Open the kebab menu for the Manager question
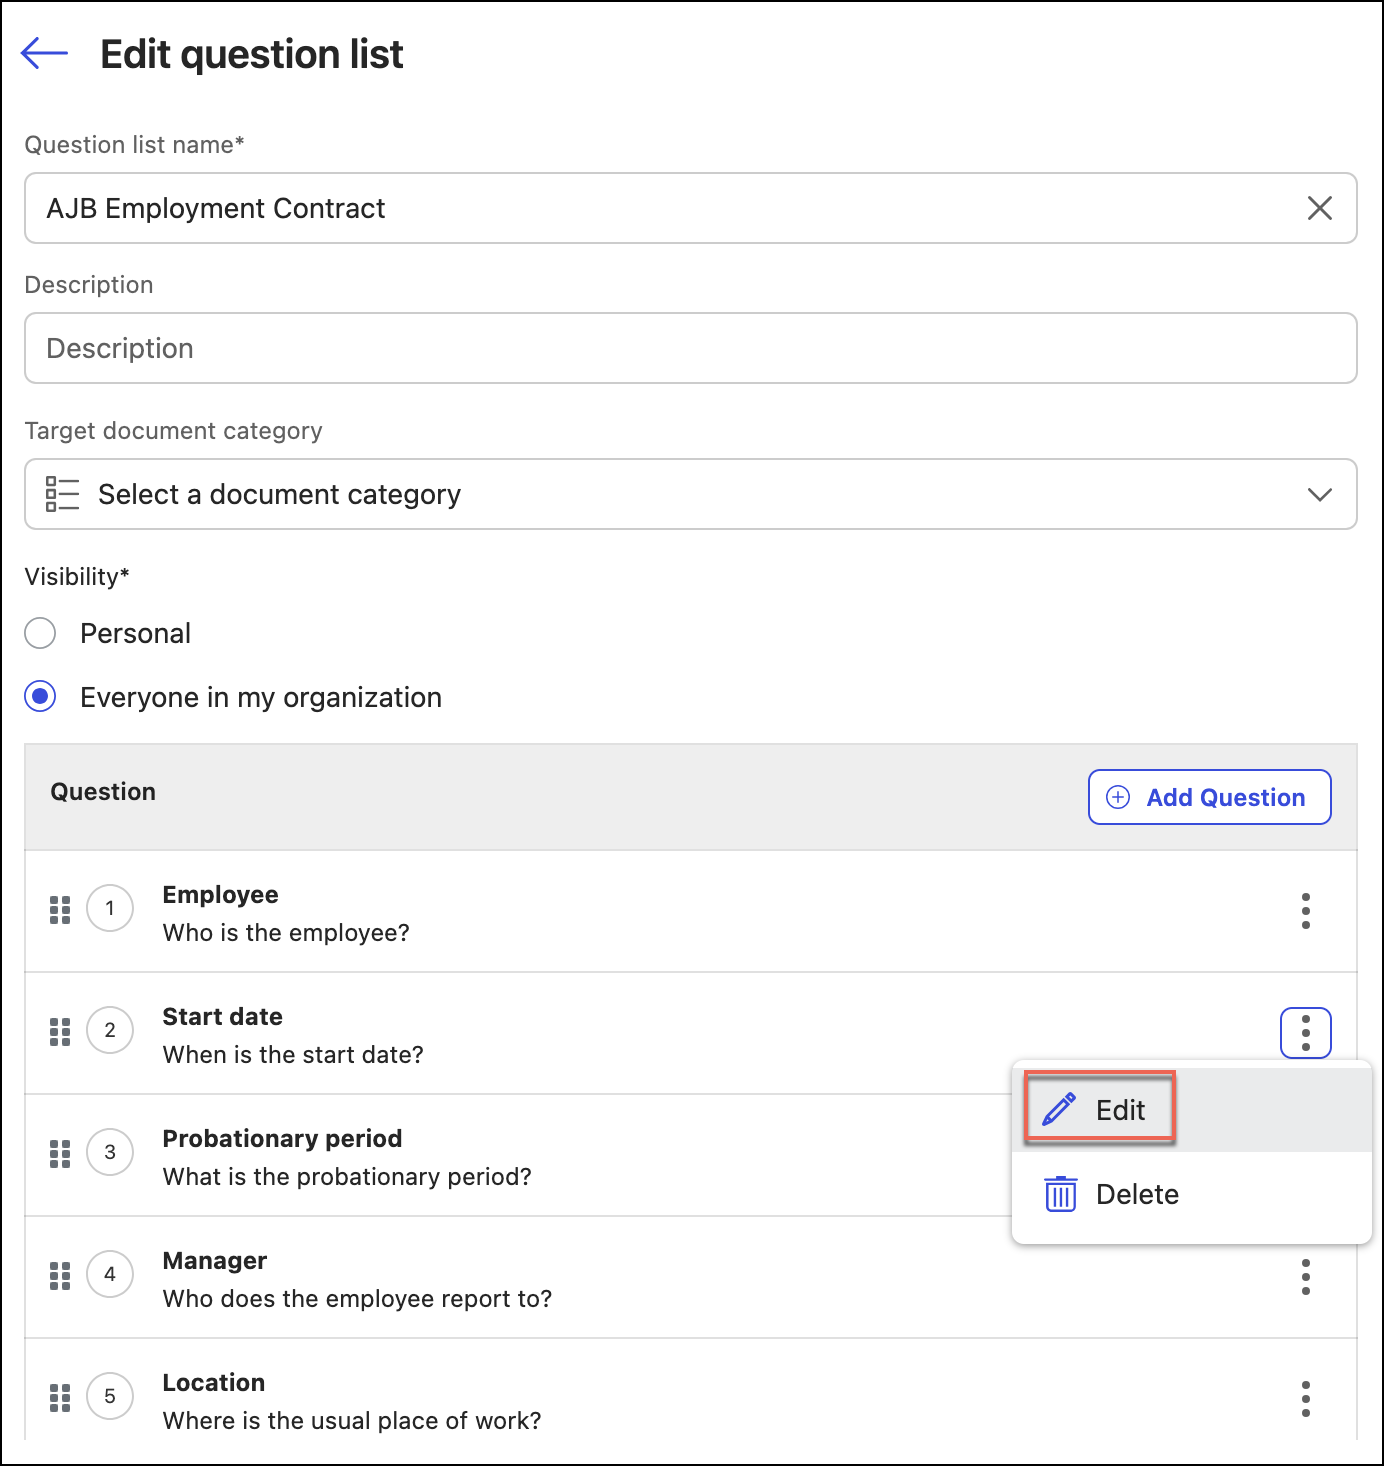Image resolution: width=1384 pixels, height=1466 pixels. [1305, 1277]
